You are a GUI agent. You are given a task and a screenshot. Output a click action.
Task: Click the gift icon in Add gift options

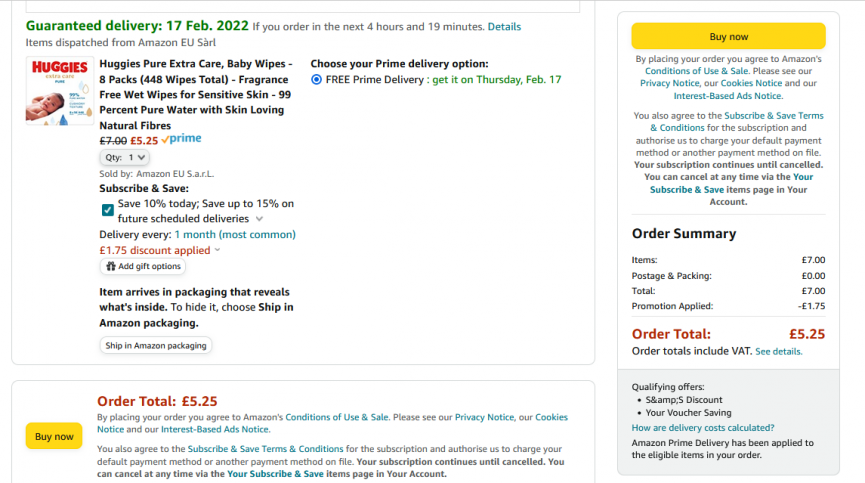pos(111,266)
